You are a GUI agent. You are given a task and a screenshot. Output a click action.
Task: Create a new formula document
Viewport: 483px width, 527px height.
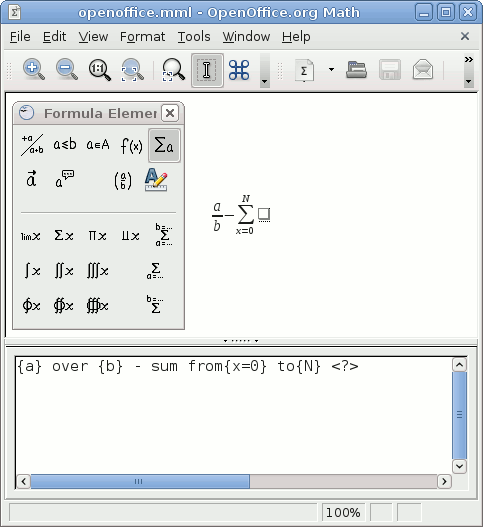pos(304,70)
